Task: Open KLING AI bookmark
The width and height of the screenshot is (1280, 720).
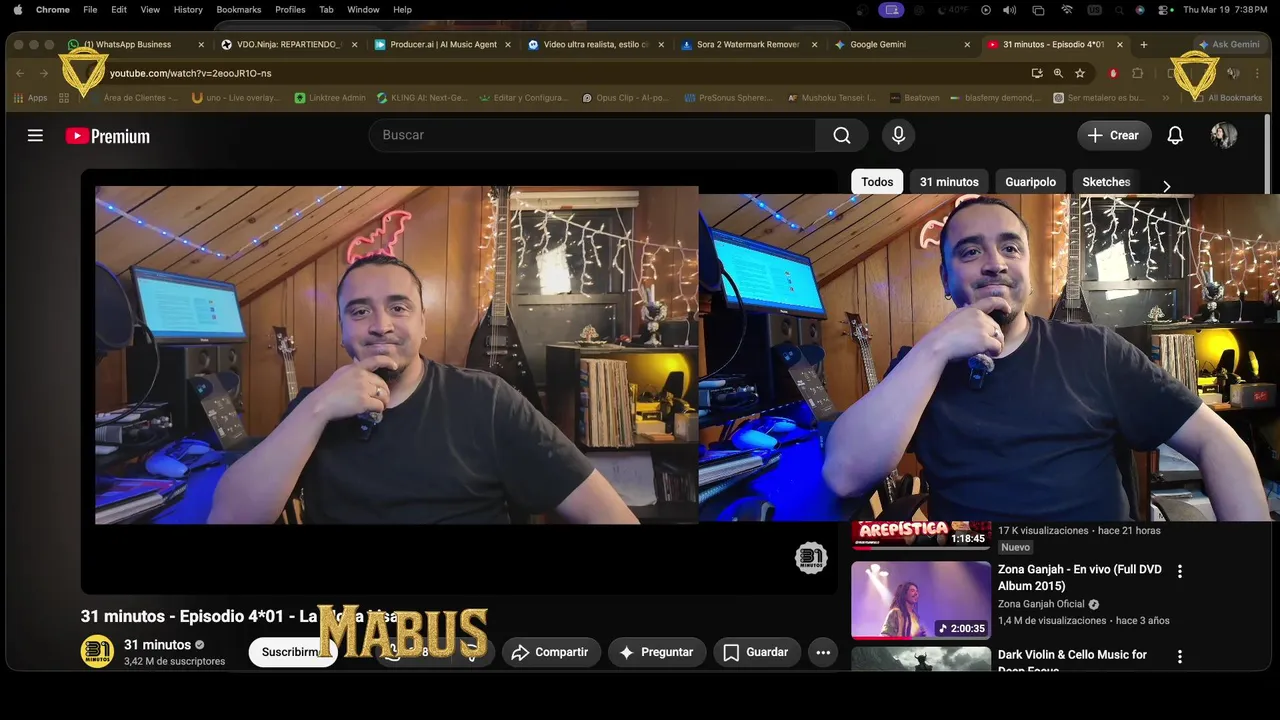Action: (423, 98)
